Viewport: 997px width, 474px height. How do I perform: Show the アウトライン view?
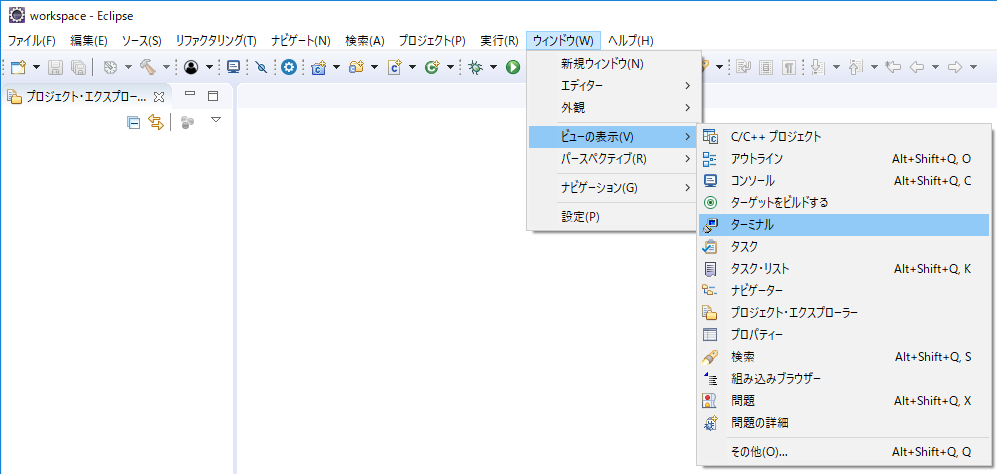tap(844, 158)
